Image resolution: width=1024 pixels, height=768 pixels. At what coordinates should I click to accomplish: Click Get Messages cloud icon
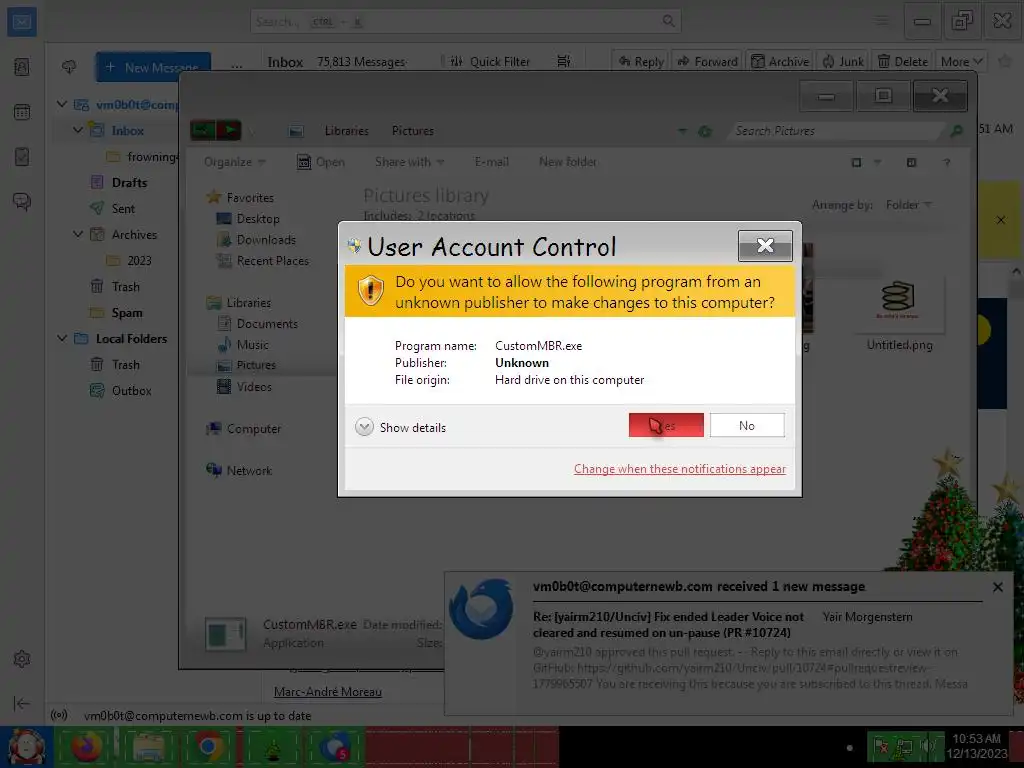(69, 67)
